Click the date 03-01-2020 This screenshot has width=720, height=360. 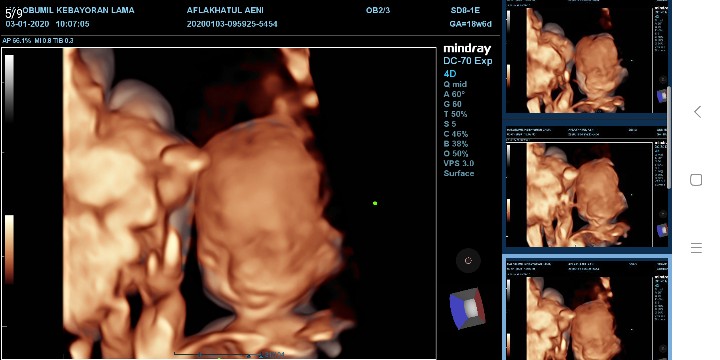[x=26, y=24]
